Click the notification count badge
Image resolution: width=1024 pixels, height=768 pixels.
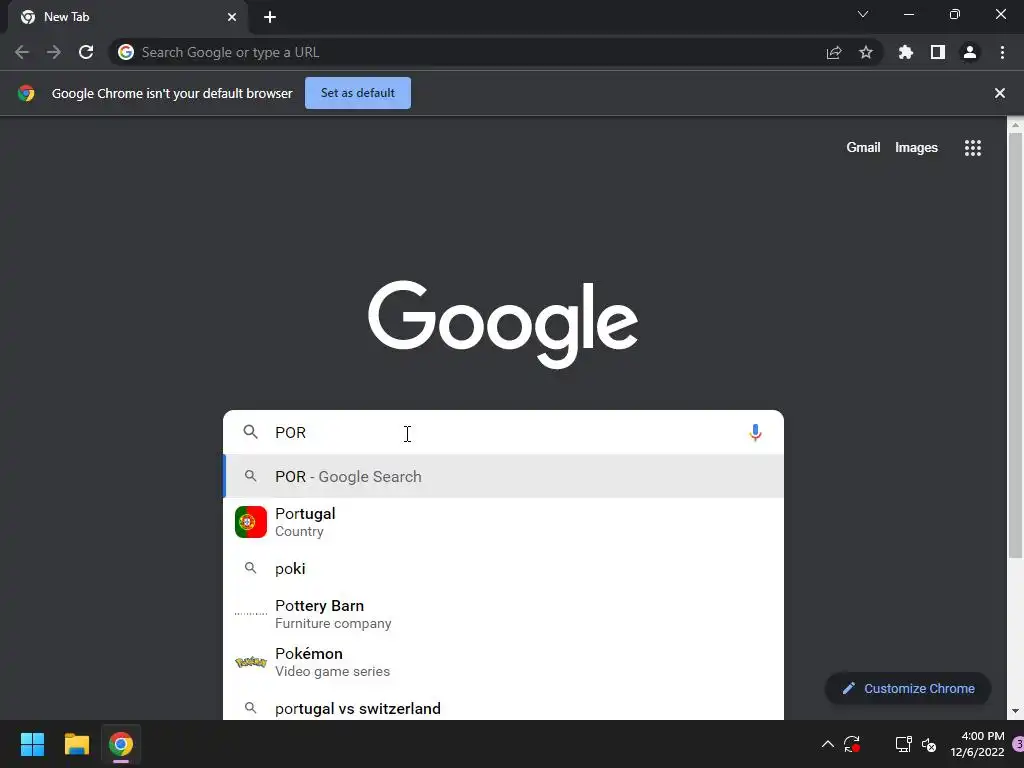[1018, 744]
